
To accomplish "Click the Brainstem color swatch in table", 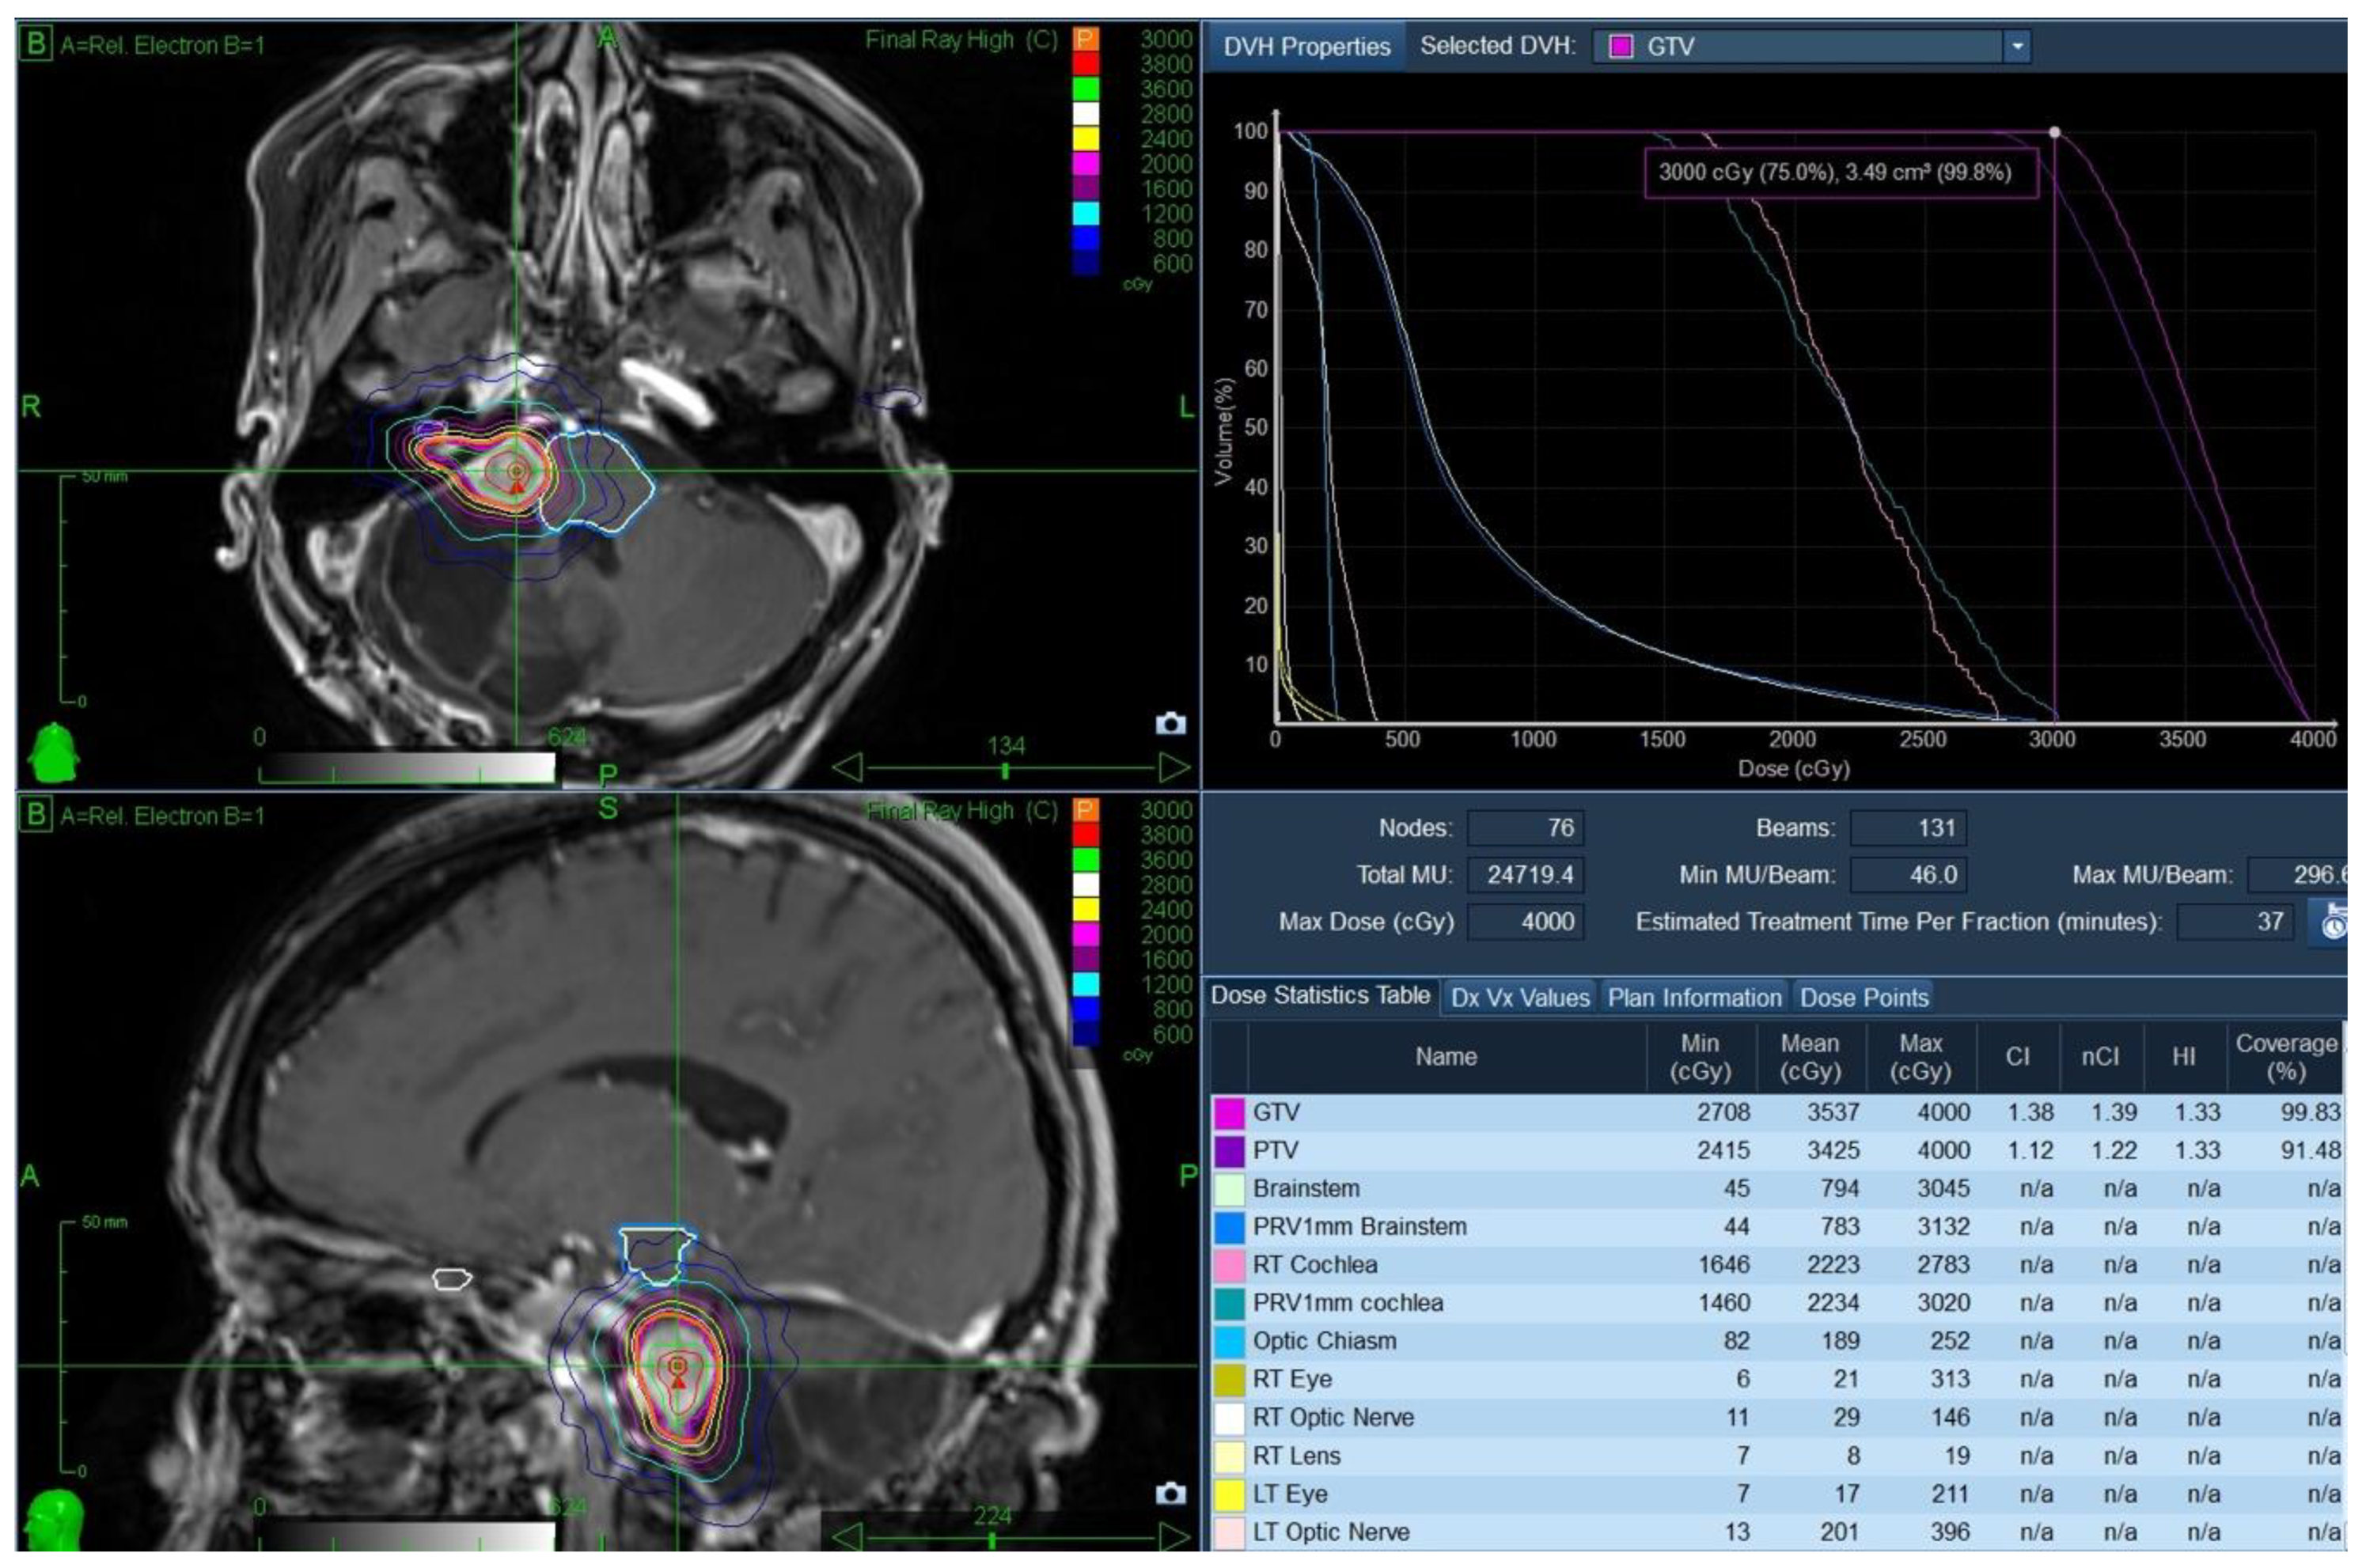I will pos(1228,1189).
